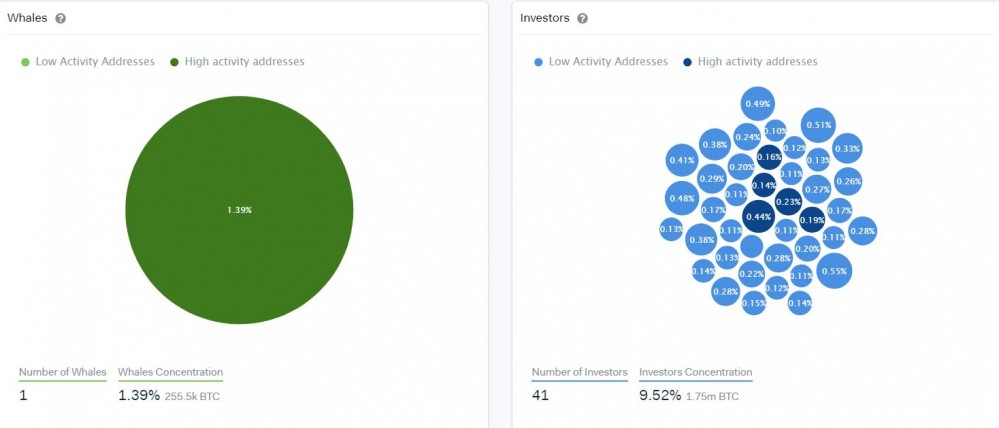This screenshot has width=999, height=428.
Task: Click the Investors help question mark icon
Action: (583, 19)
